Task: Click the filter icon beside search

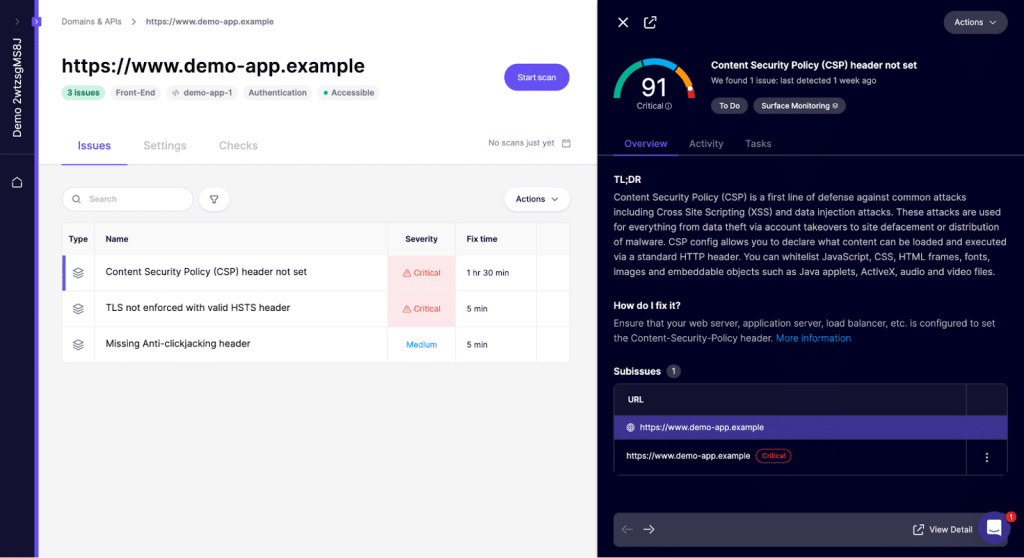Action: (214, 199)
